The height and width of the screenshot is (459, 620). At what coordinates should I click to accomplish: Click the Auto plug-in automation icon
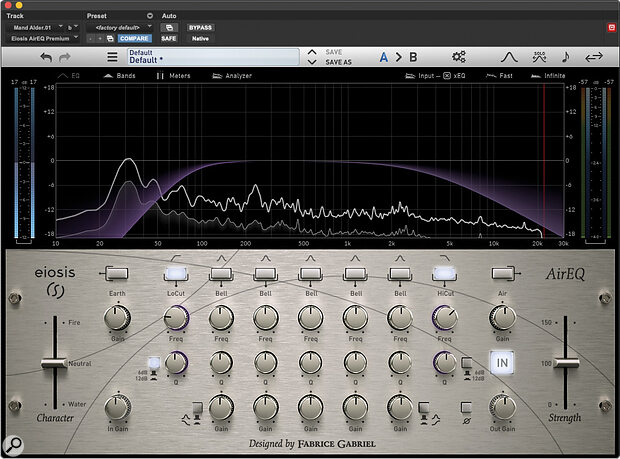169,27
